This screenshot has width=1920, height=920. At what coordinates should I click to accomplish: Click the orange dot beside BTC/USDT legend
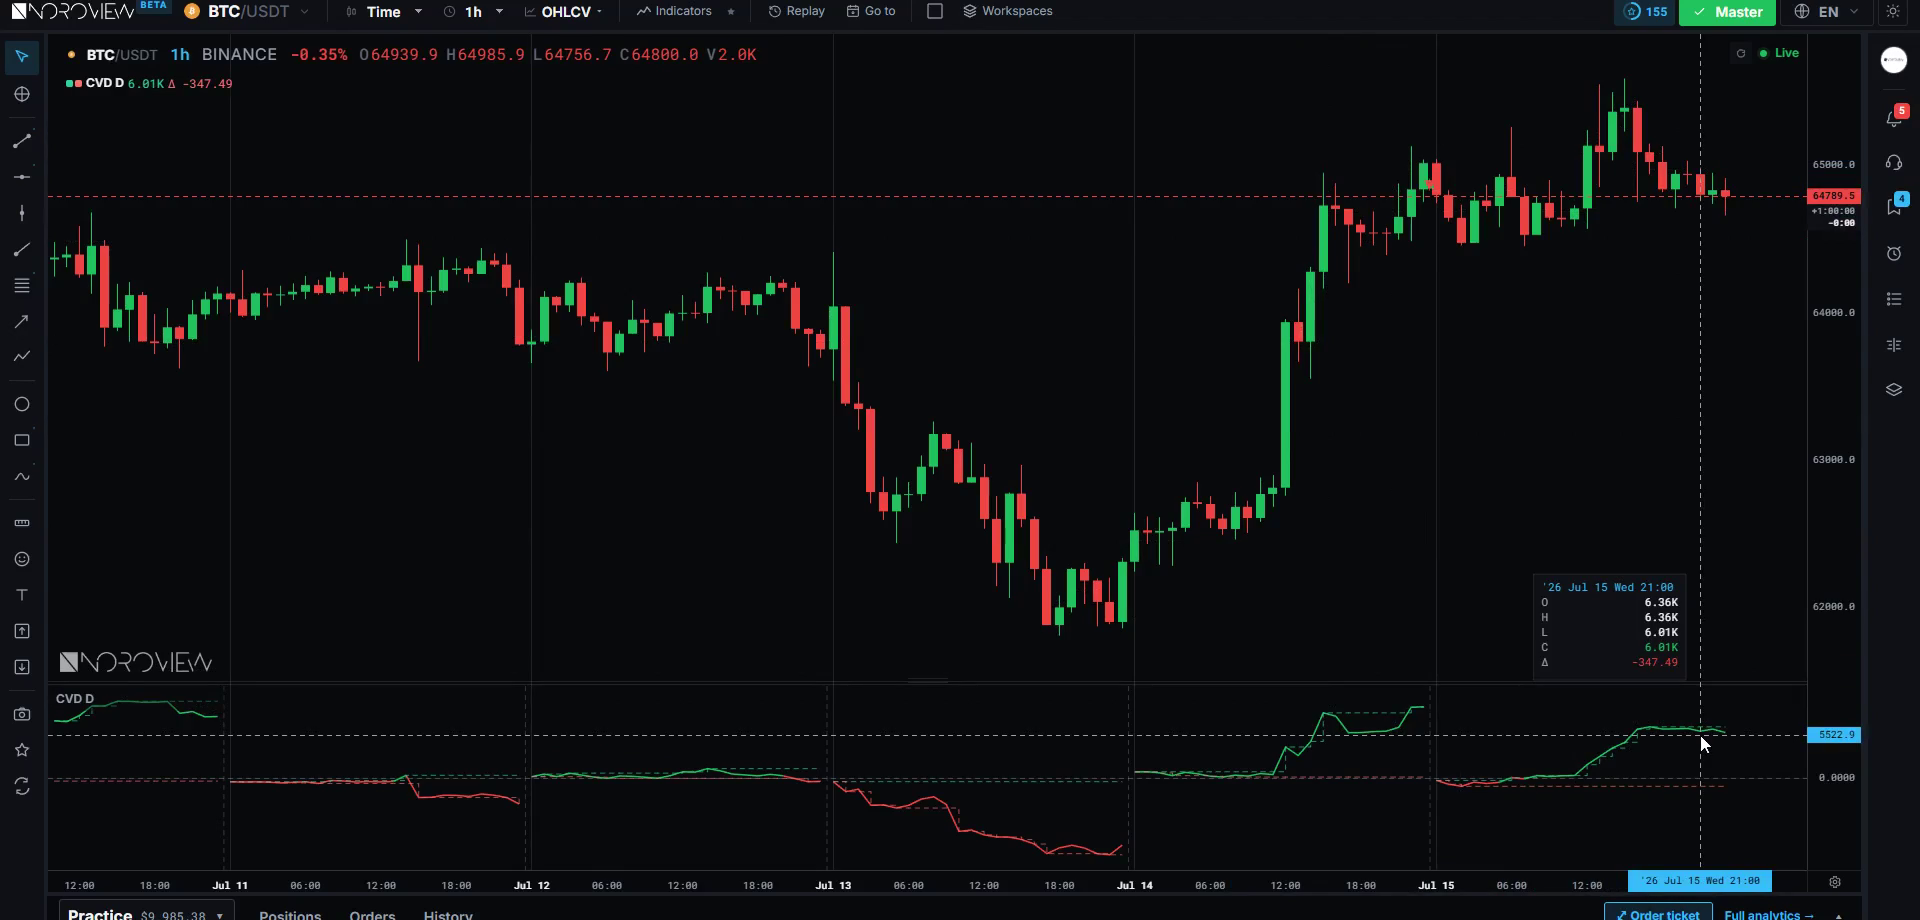(71, 55)
